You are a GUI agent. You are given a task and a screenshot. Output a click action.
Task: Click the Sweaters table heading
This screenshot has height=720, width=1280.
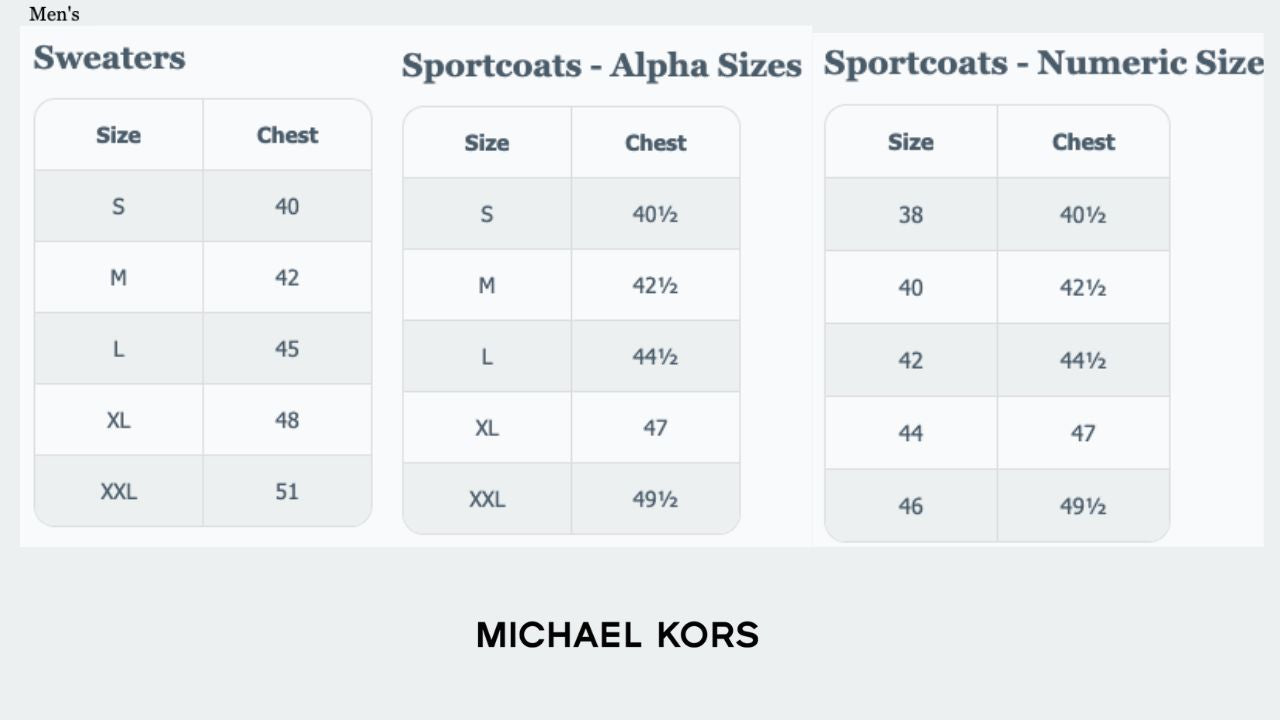click(109, 58)
